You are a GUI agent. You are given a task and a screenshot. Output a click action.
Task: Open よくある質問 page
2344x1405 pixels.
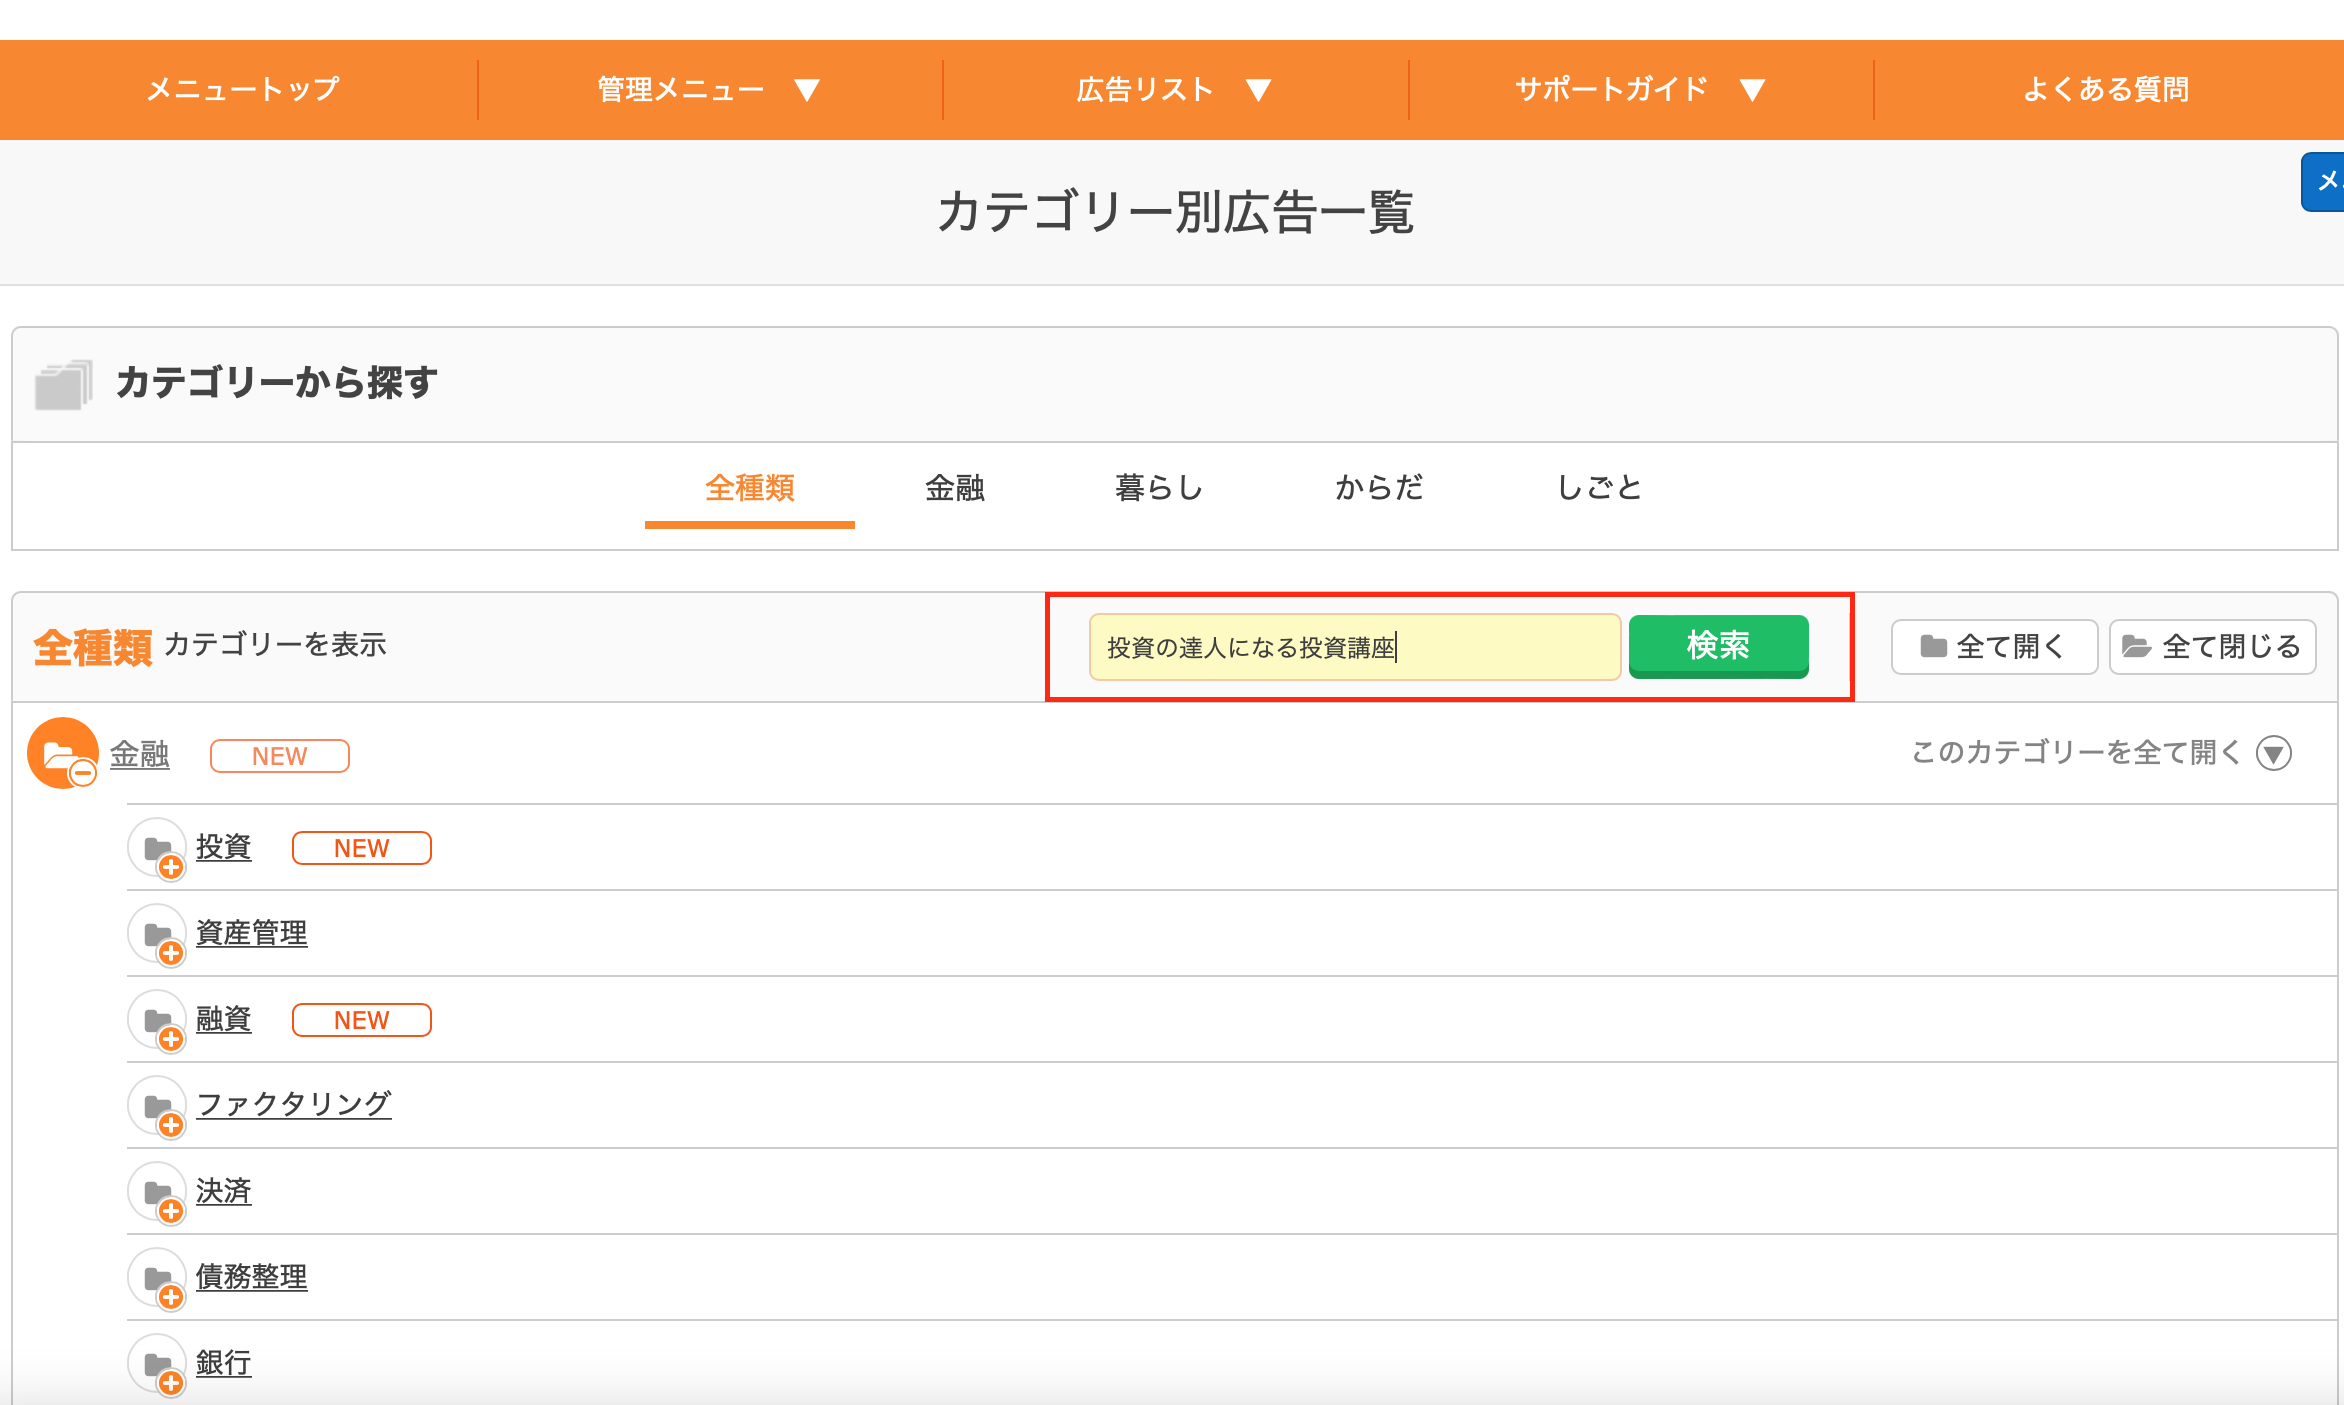click(2106, 89)
